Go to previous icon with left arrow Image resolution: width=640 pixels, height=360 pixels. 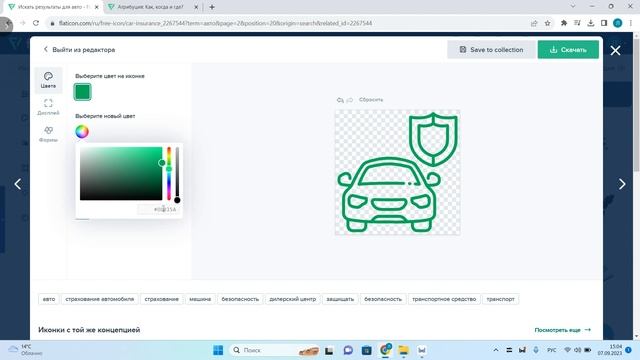(x=18, y=184)
